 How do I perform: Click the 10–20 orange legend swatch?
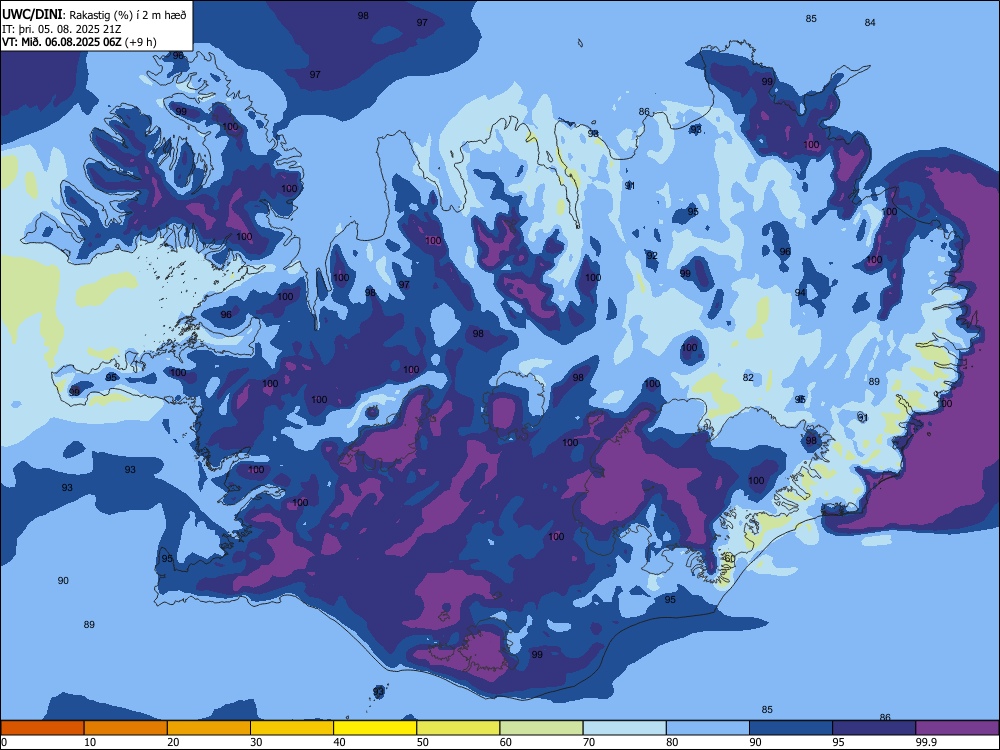click(x=126, y=728)
